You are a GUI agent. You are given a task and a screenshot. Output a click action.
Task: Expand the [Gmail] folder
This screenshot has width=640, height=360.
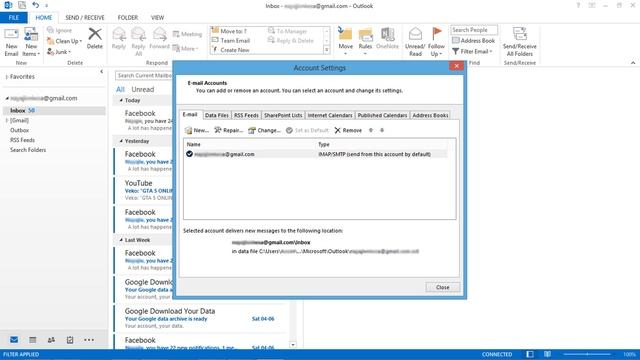pyautogui.click(x=7, y=120)
